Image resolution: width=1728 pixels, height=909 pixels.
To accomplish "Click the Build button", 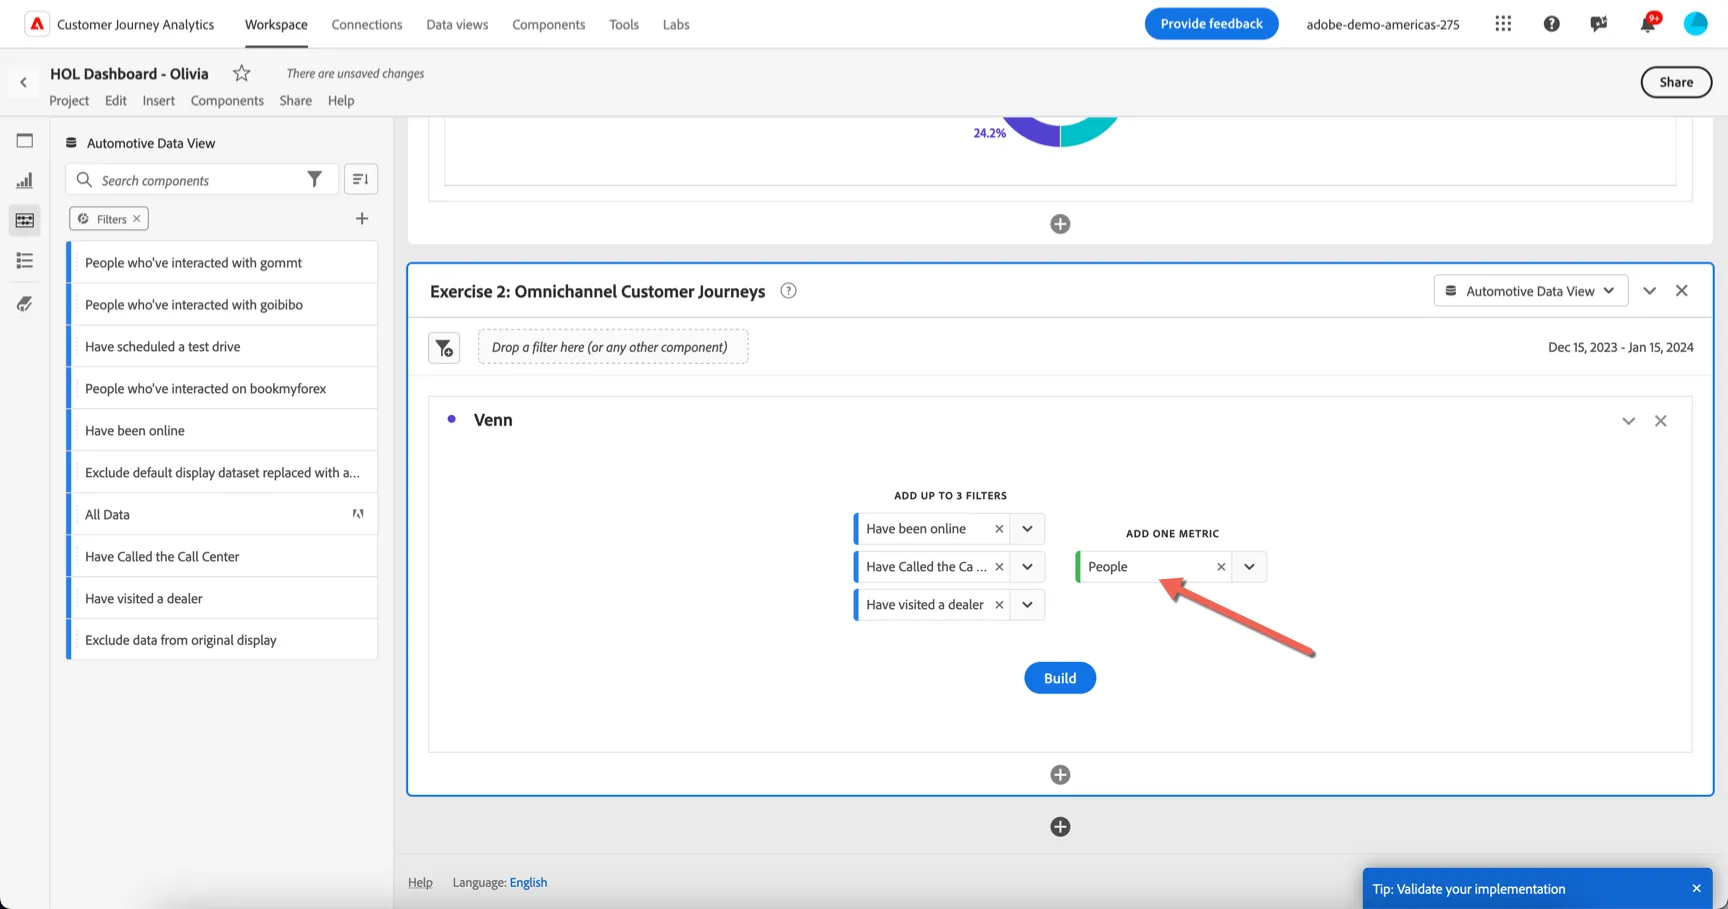I will 1060,678.
